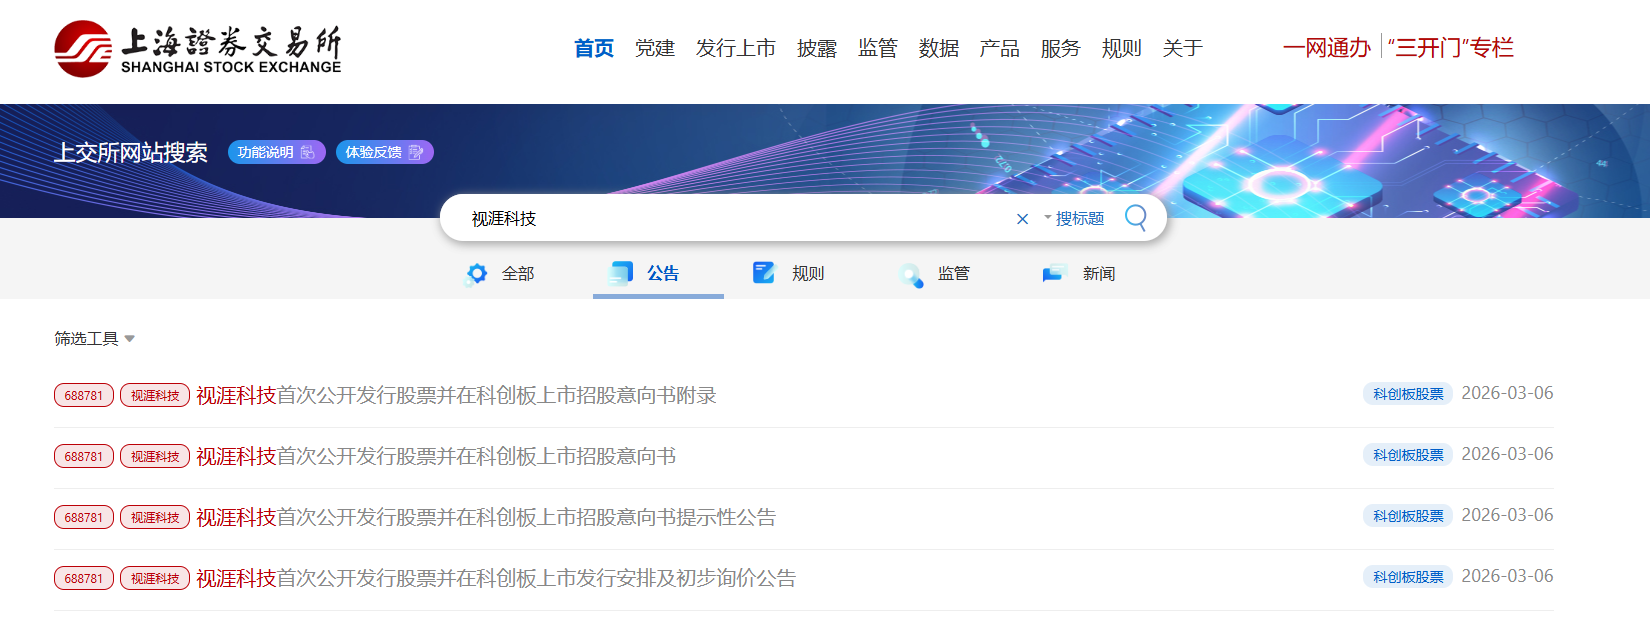
Task: Click the "三开门"专栏 link
Action: point(1451,47)
